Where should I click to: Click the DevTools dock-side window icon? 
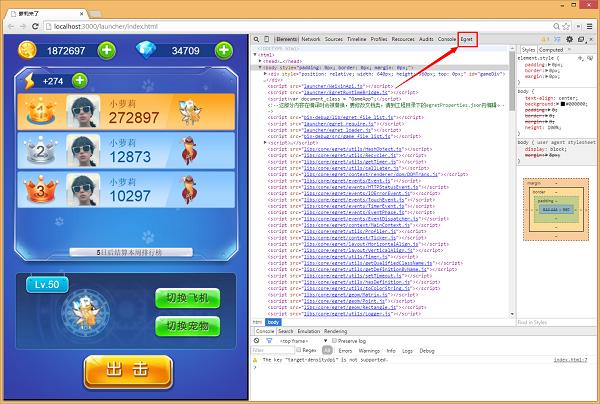(581, 39)
